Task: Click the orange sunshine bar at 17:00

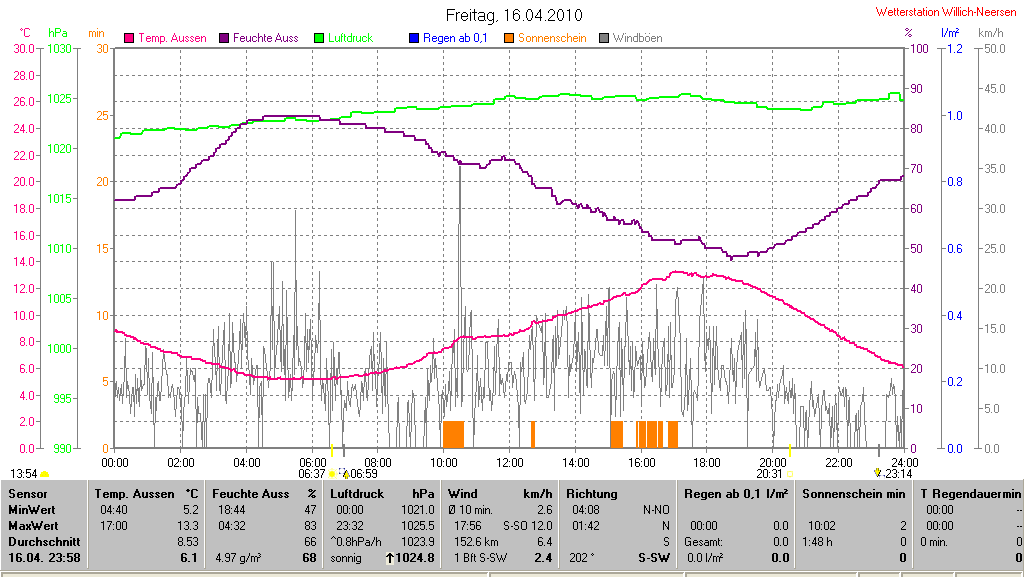Action: click(673, 435)
